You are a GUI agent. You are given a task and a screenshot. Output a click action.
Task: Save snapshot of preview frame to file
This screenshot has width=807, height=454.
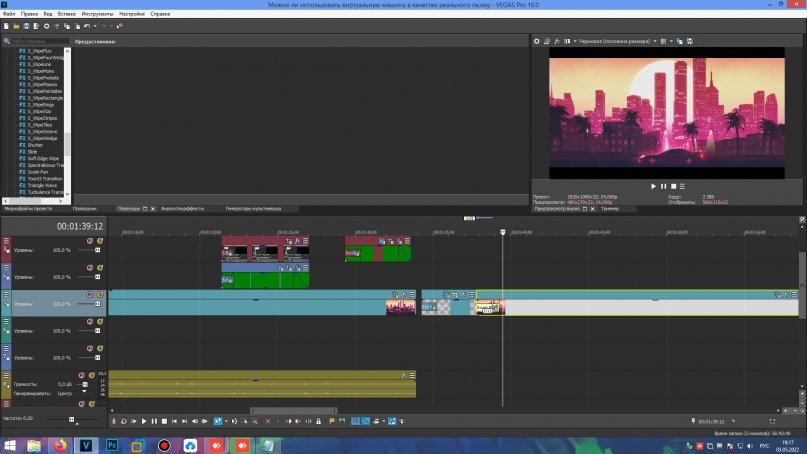(690, 41)
